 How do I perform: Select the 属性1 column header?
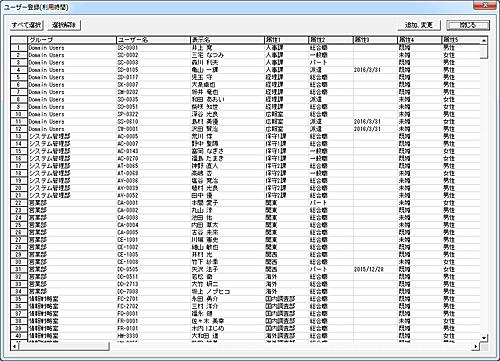click(x=286, y=40)
